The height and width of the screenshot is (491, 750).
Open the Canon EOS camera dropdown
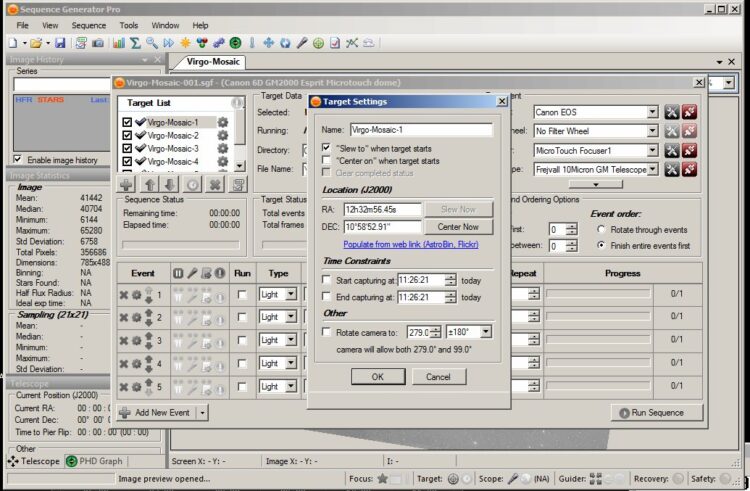(652, 112)
